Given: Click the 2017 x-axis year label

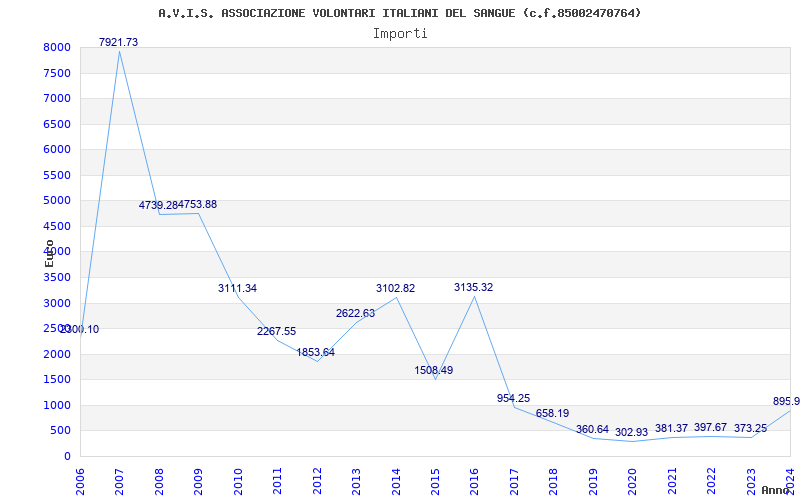Looking at the screenshot, I should click(514, 482).
